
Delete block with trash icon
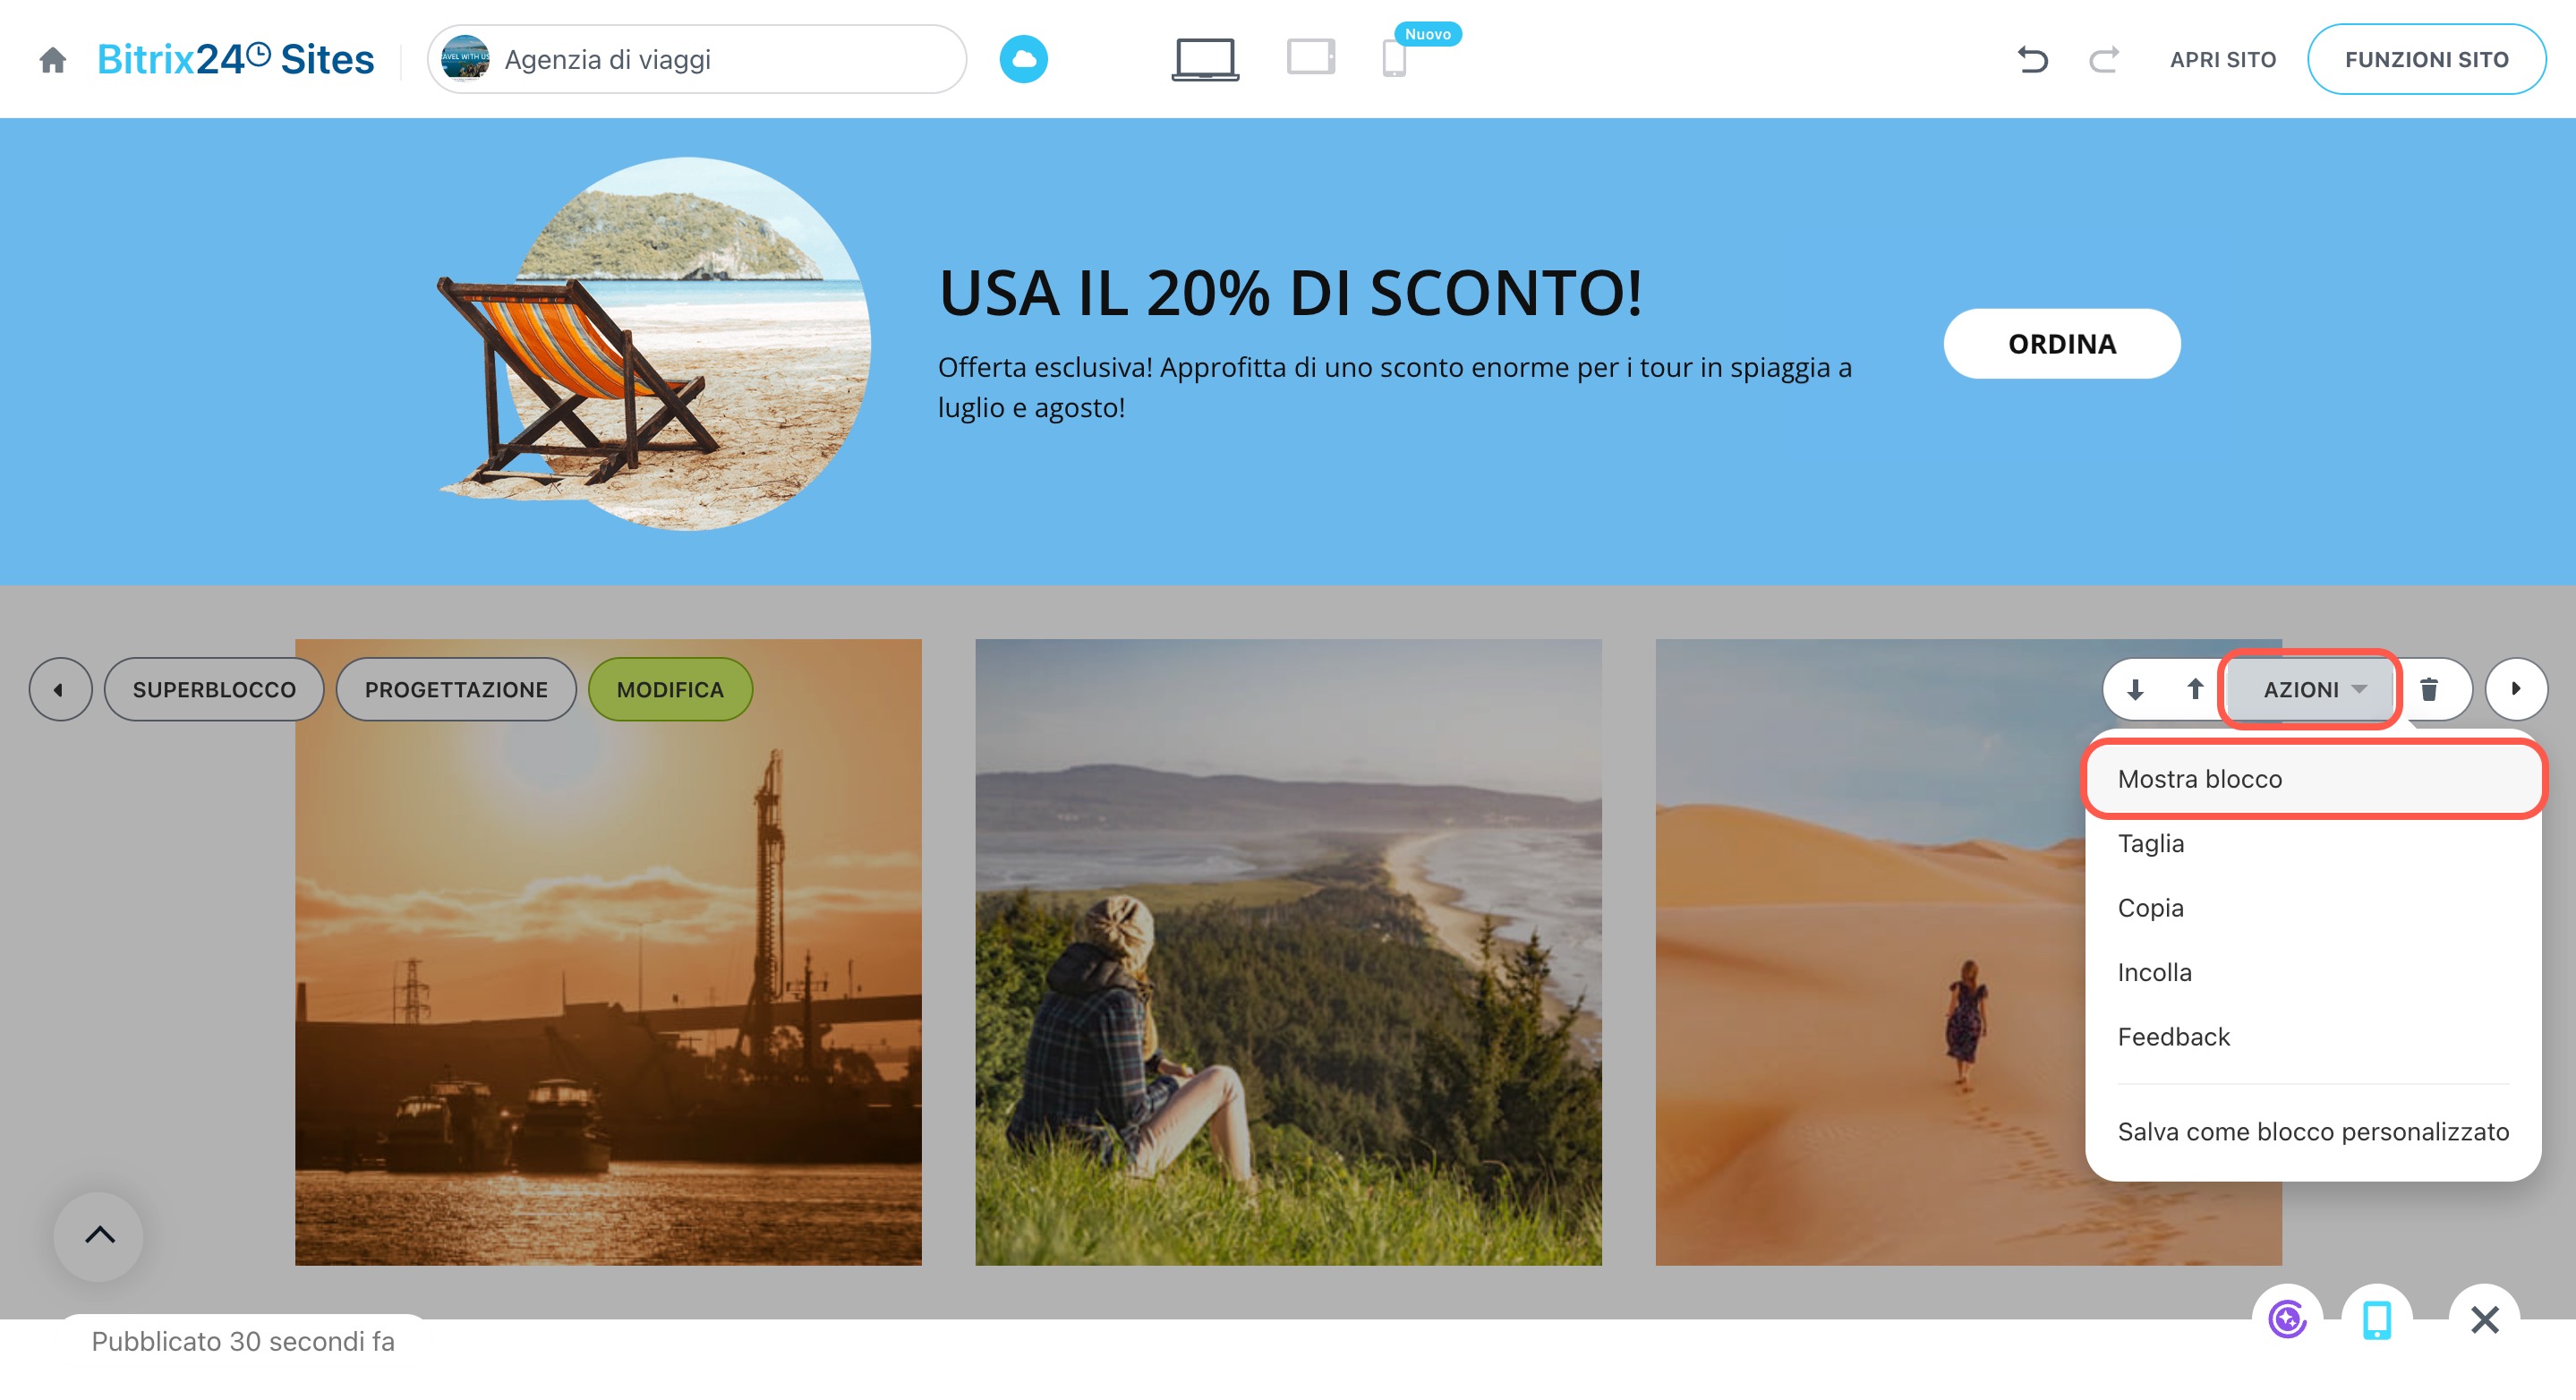2429,689
